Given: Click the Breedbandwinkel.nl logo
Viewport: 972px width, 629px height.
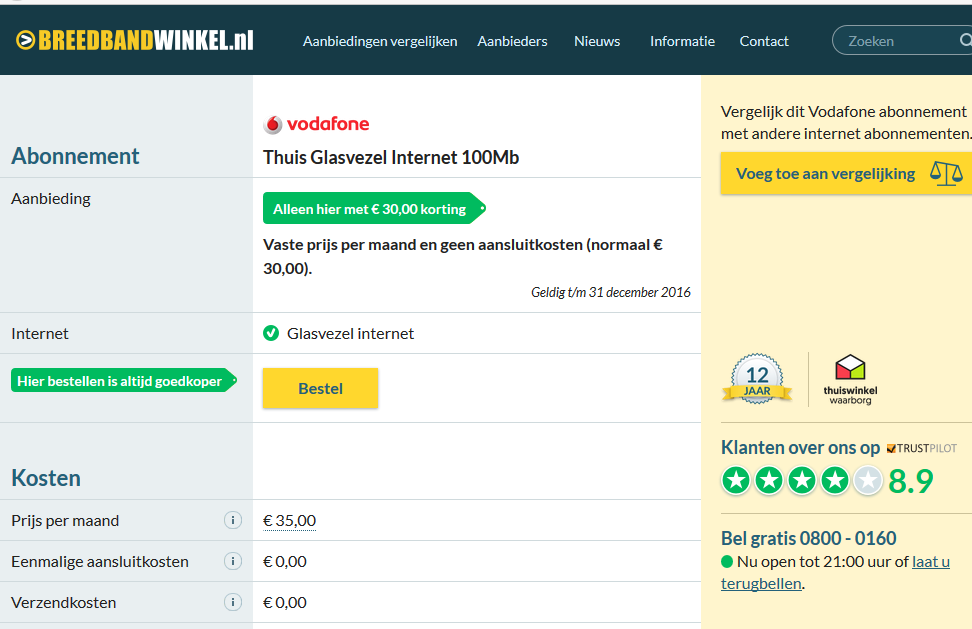Looking at the screenshot, I should pos(135,41).
